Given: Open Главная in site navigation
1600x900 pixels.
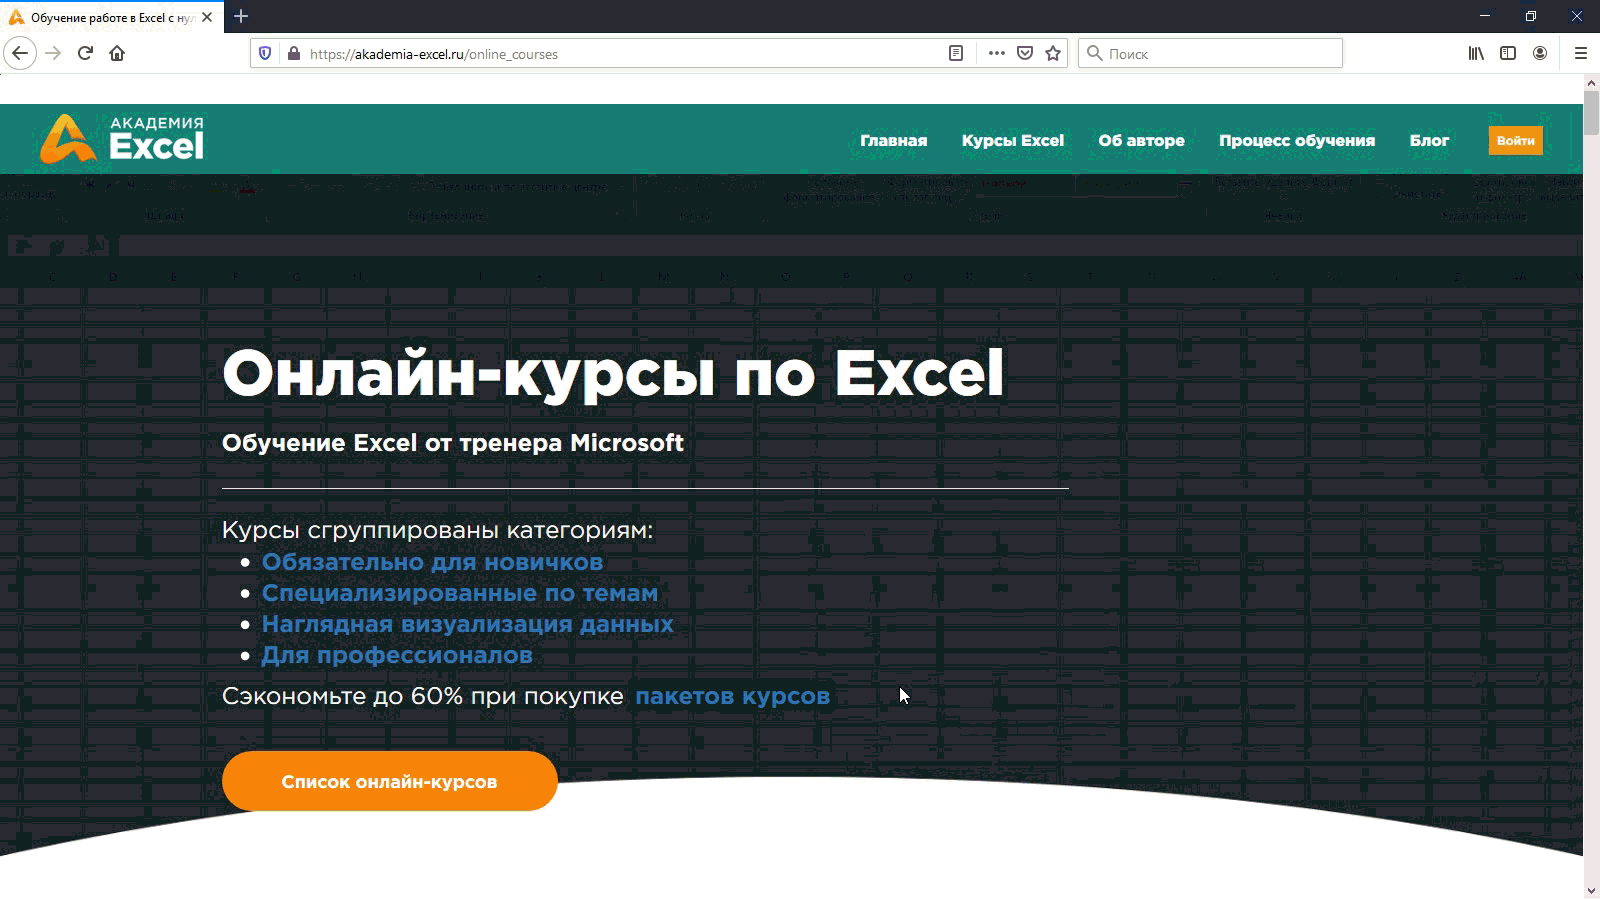Looking at the screenshot, I should (893, 140).
